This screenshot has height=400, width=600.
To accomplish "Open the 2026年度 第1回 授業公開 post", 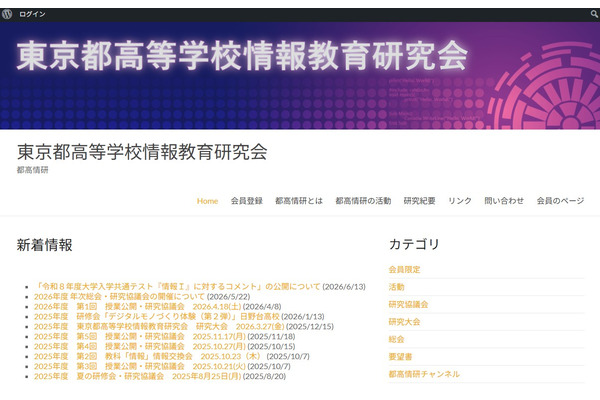I will click(137, 307).
